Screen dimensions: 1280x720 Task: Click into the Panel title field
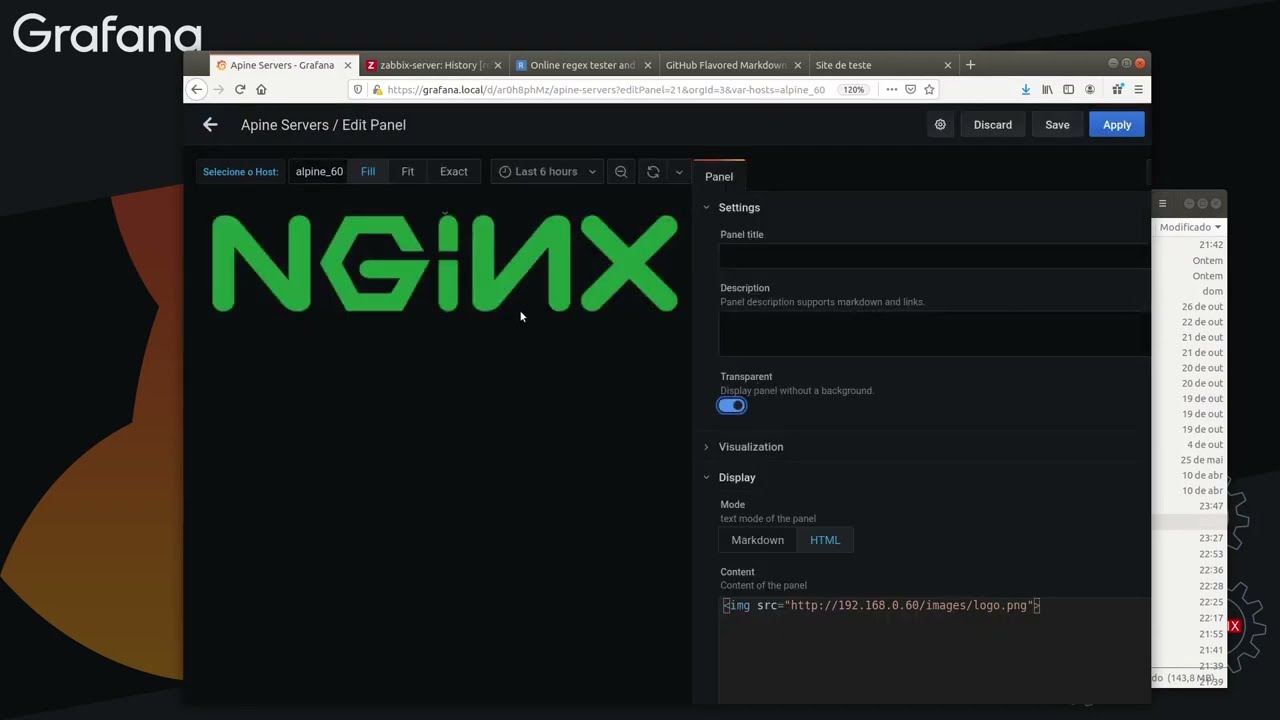(935, 256)
